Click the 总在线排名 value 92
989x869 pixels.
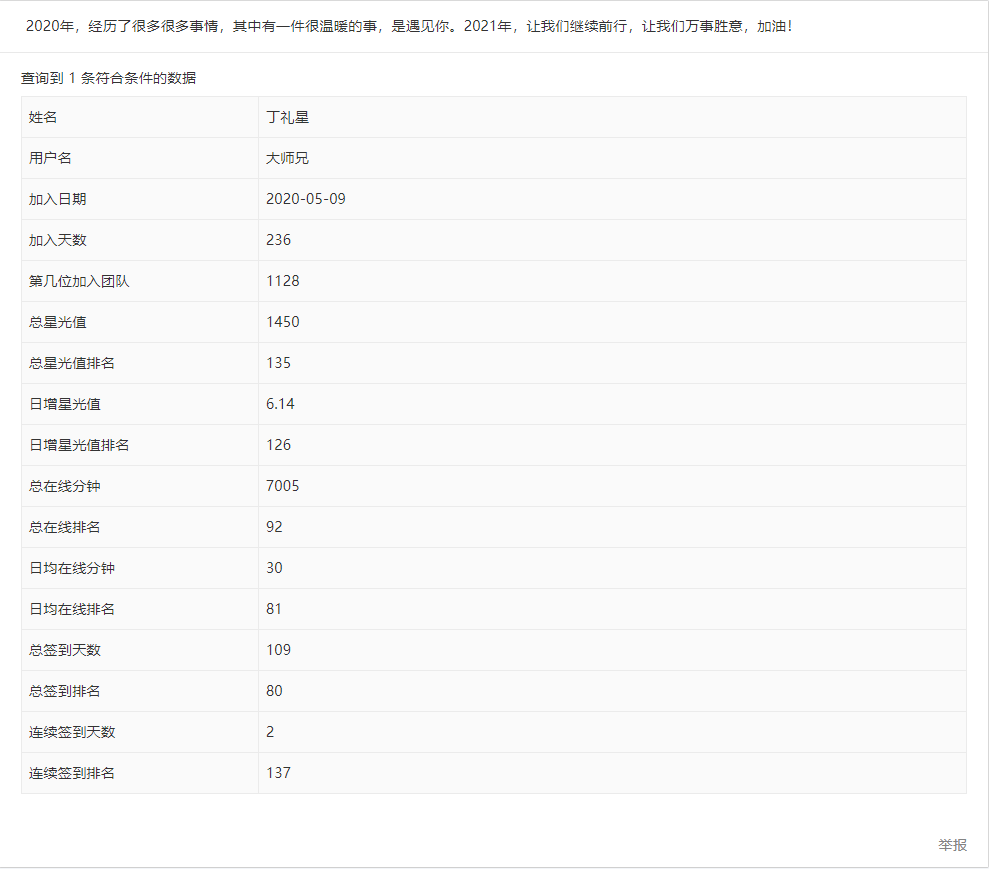(x=274, y=527)
